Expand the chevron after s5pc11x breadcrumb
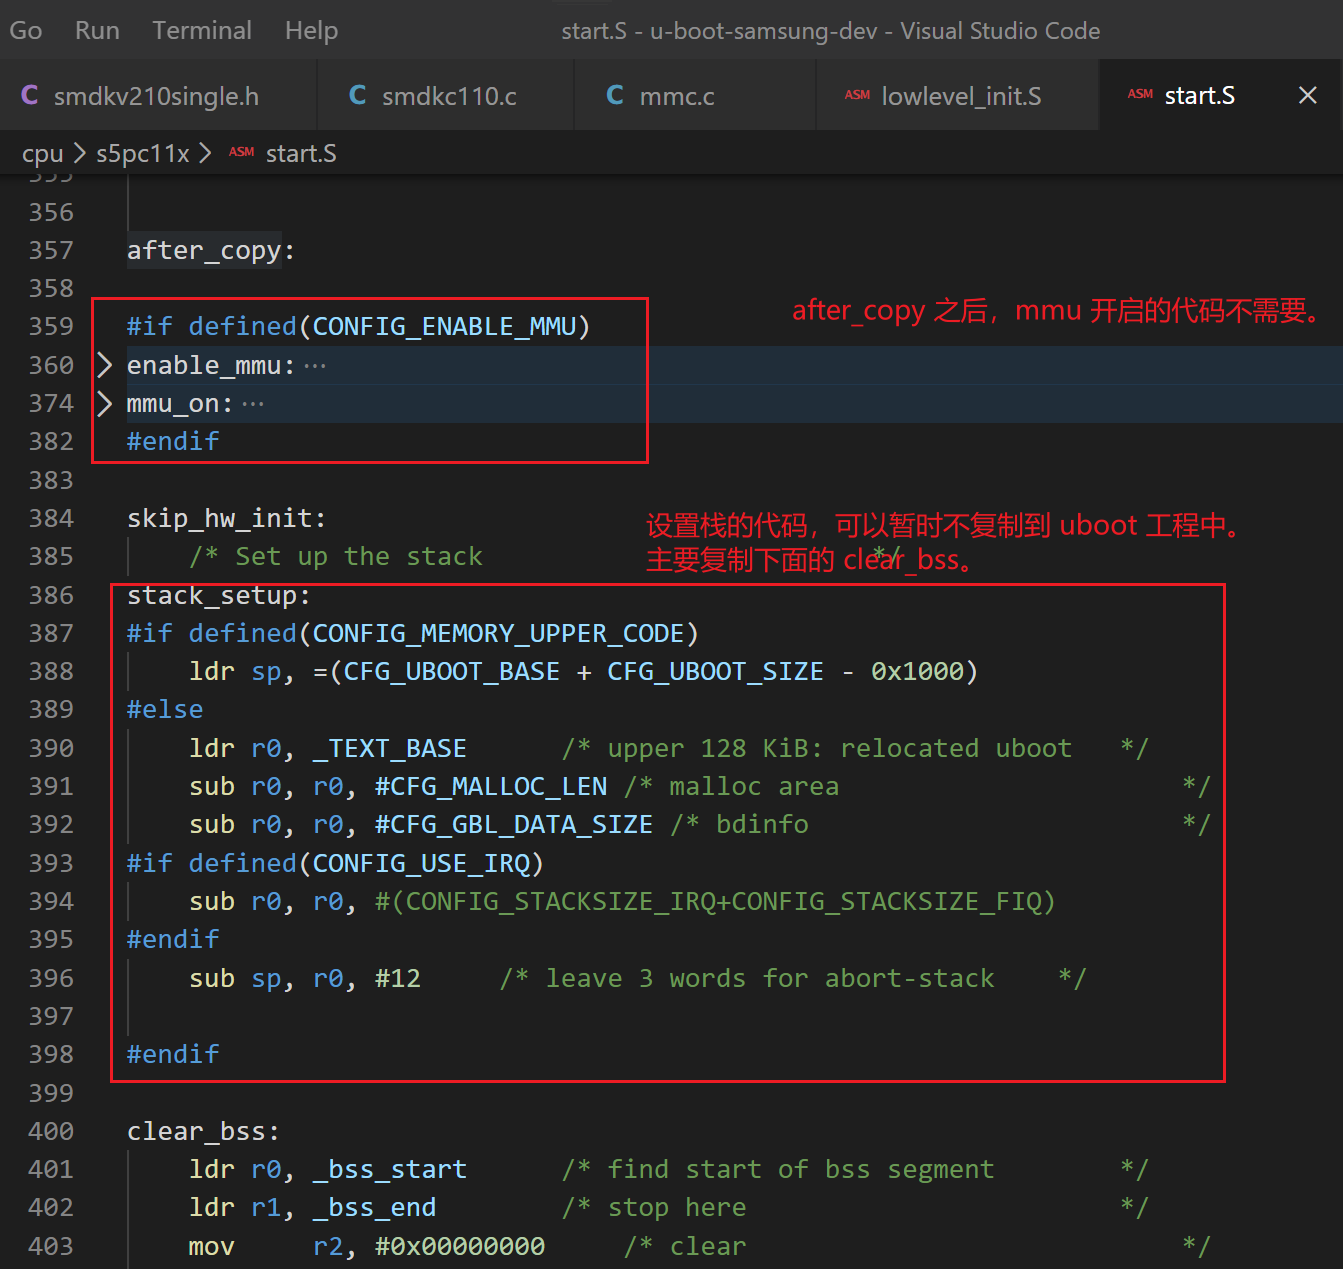 [205, 153]
